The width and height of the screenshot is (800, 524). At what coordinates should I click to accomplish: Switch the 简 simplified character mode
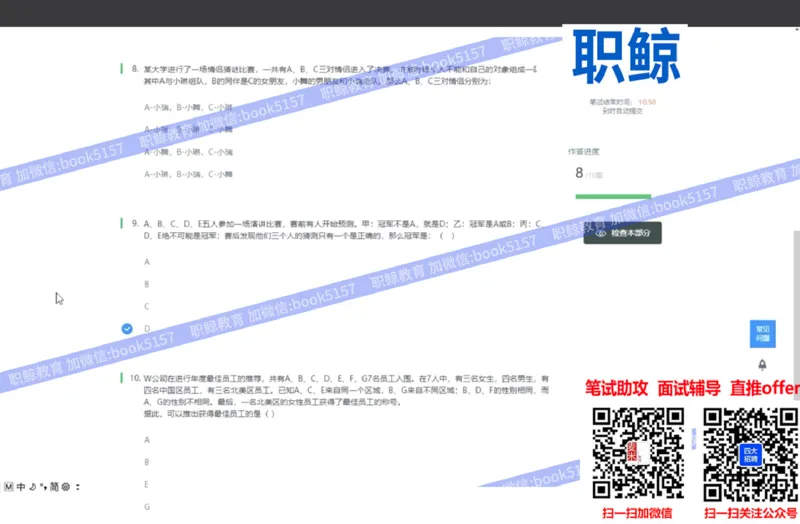pos(54,487)
